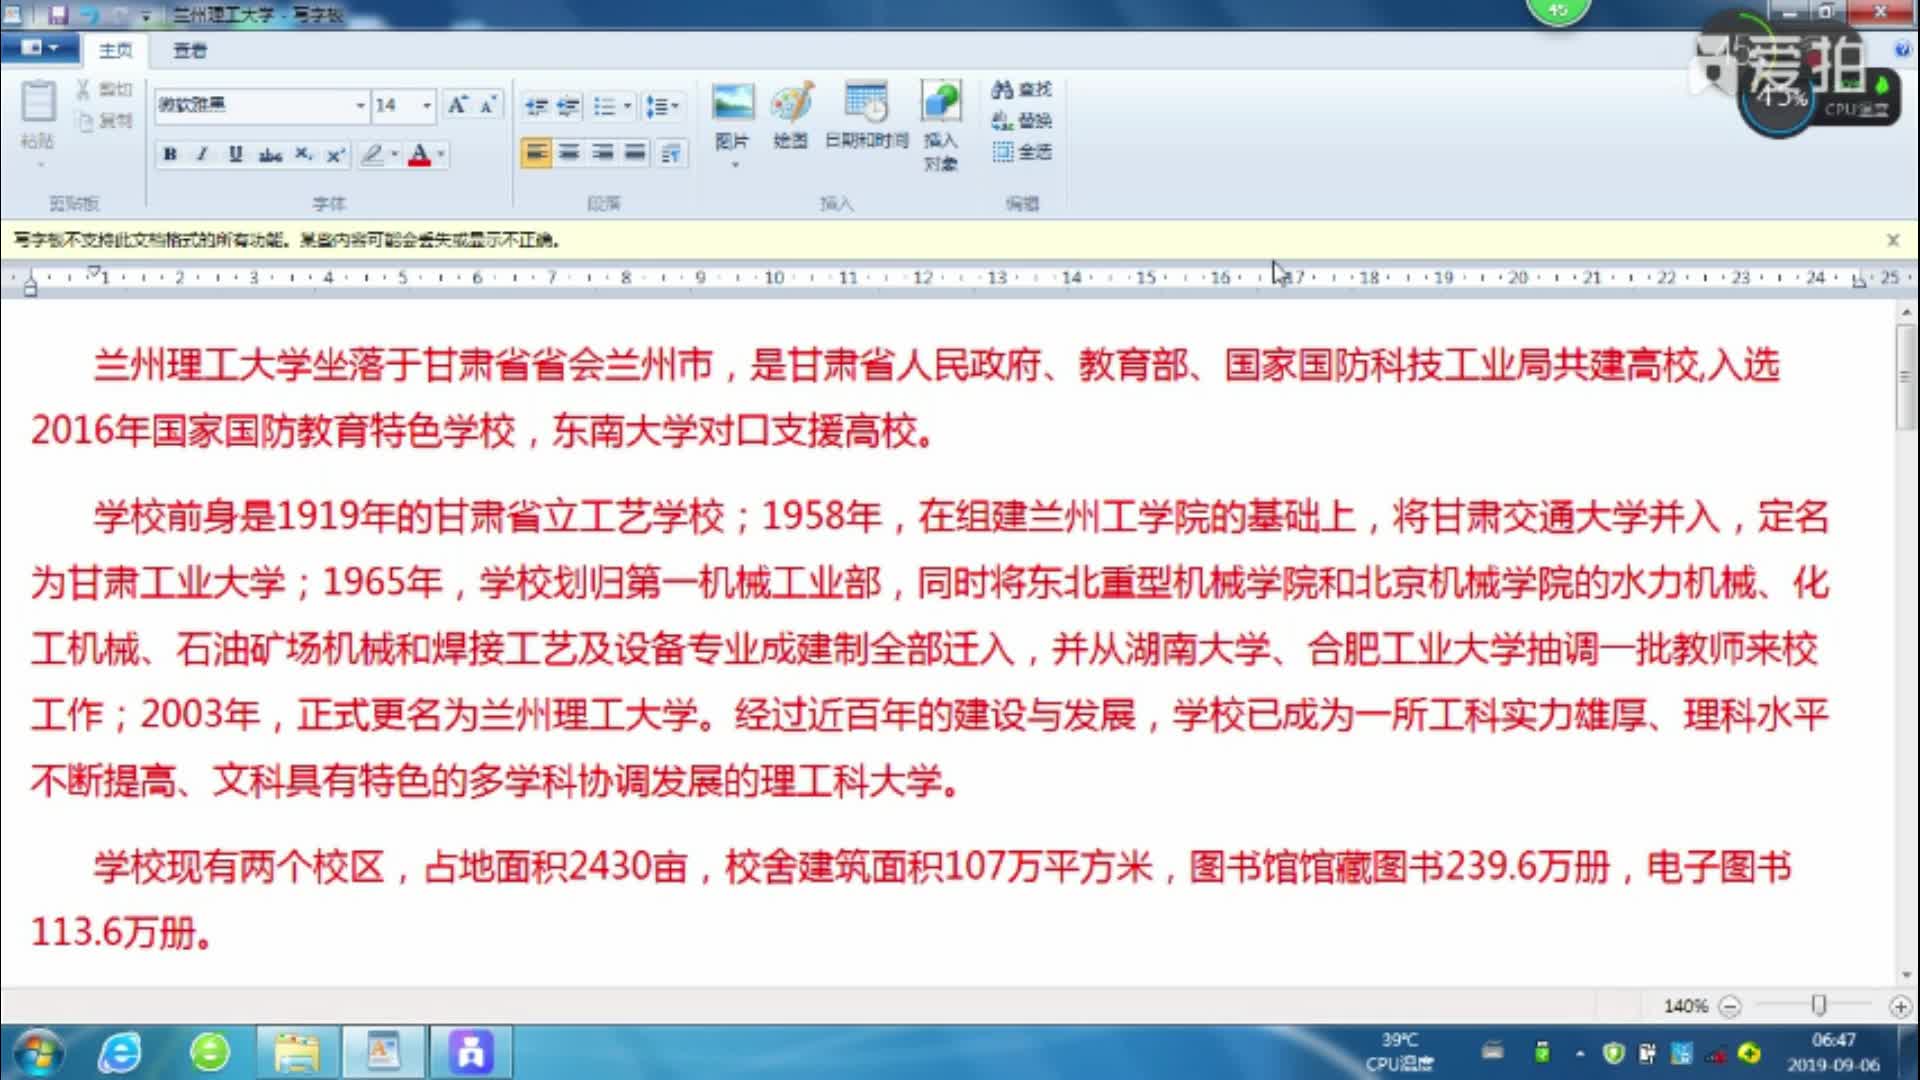Click the shrink font (smaller A) icon

488,105
